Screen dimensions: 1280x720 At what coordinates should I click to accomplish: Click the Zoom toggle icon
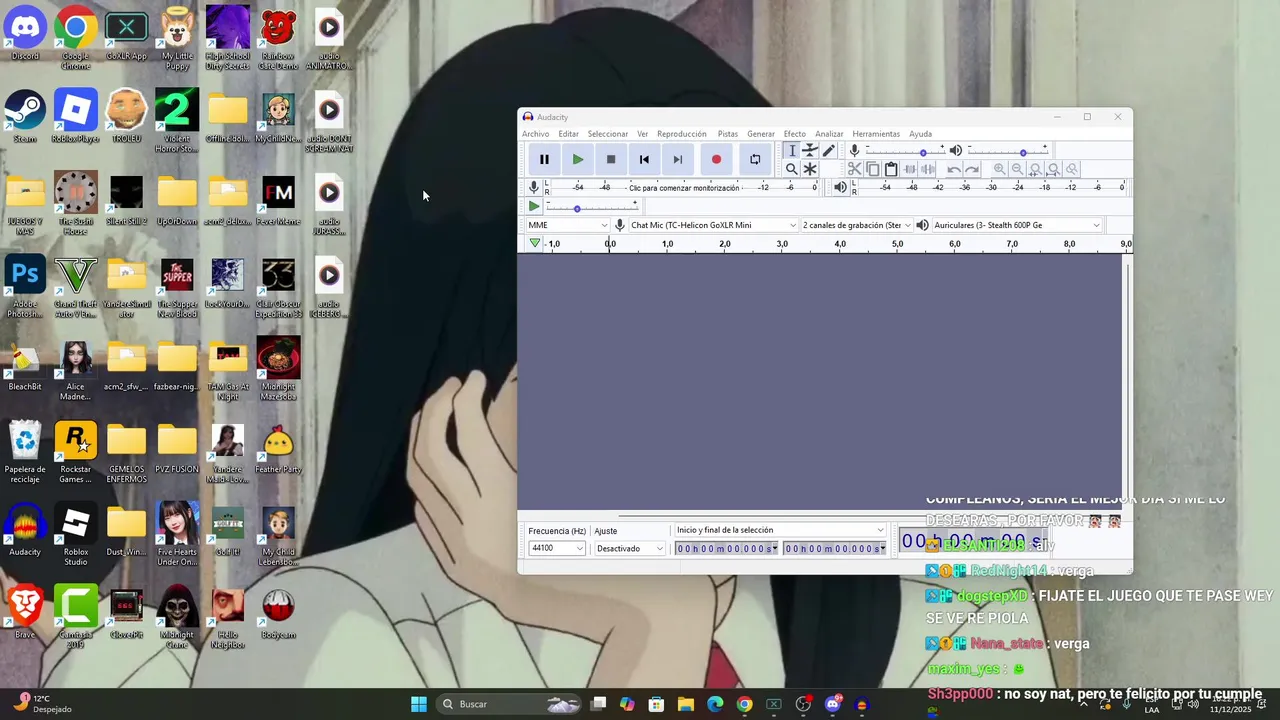coord(1072,169)
